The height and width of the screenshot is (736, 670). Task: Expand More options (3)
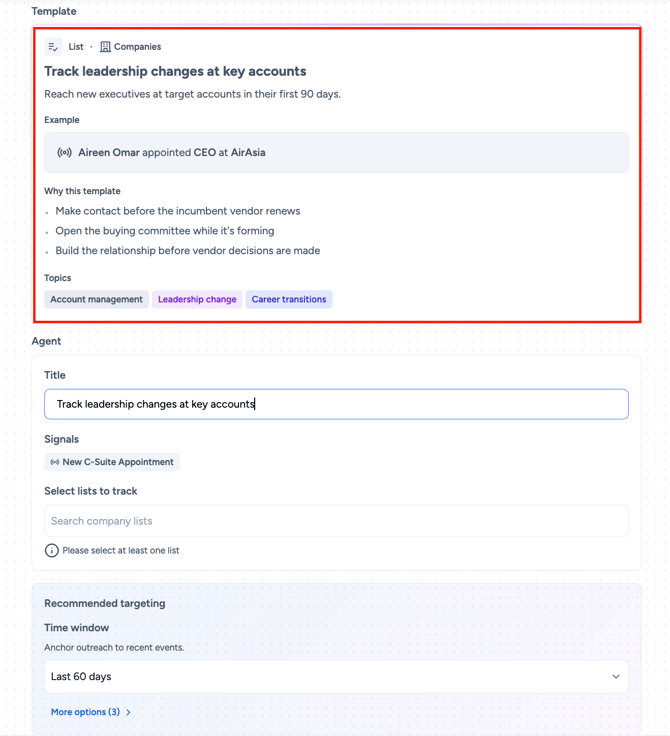(x=91, y=712)
